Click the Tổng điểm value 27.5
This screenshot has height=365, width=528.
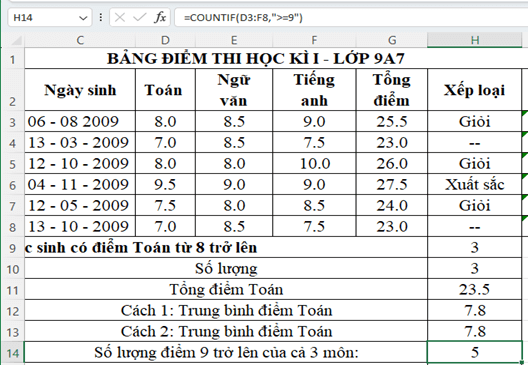(392, 184)
